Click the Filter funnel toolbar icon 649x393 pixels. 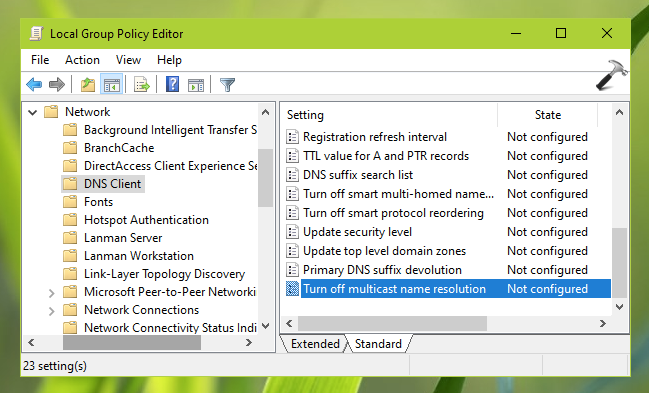coord(227,85)
